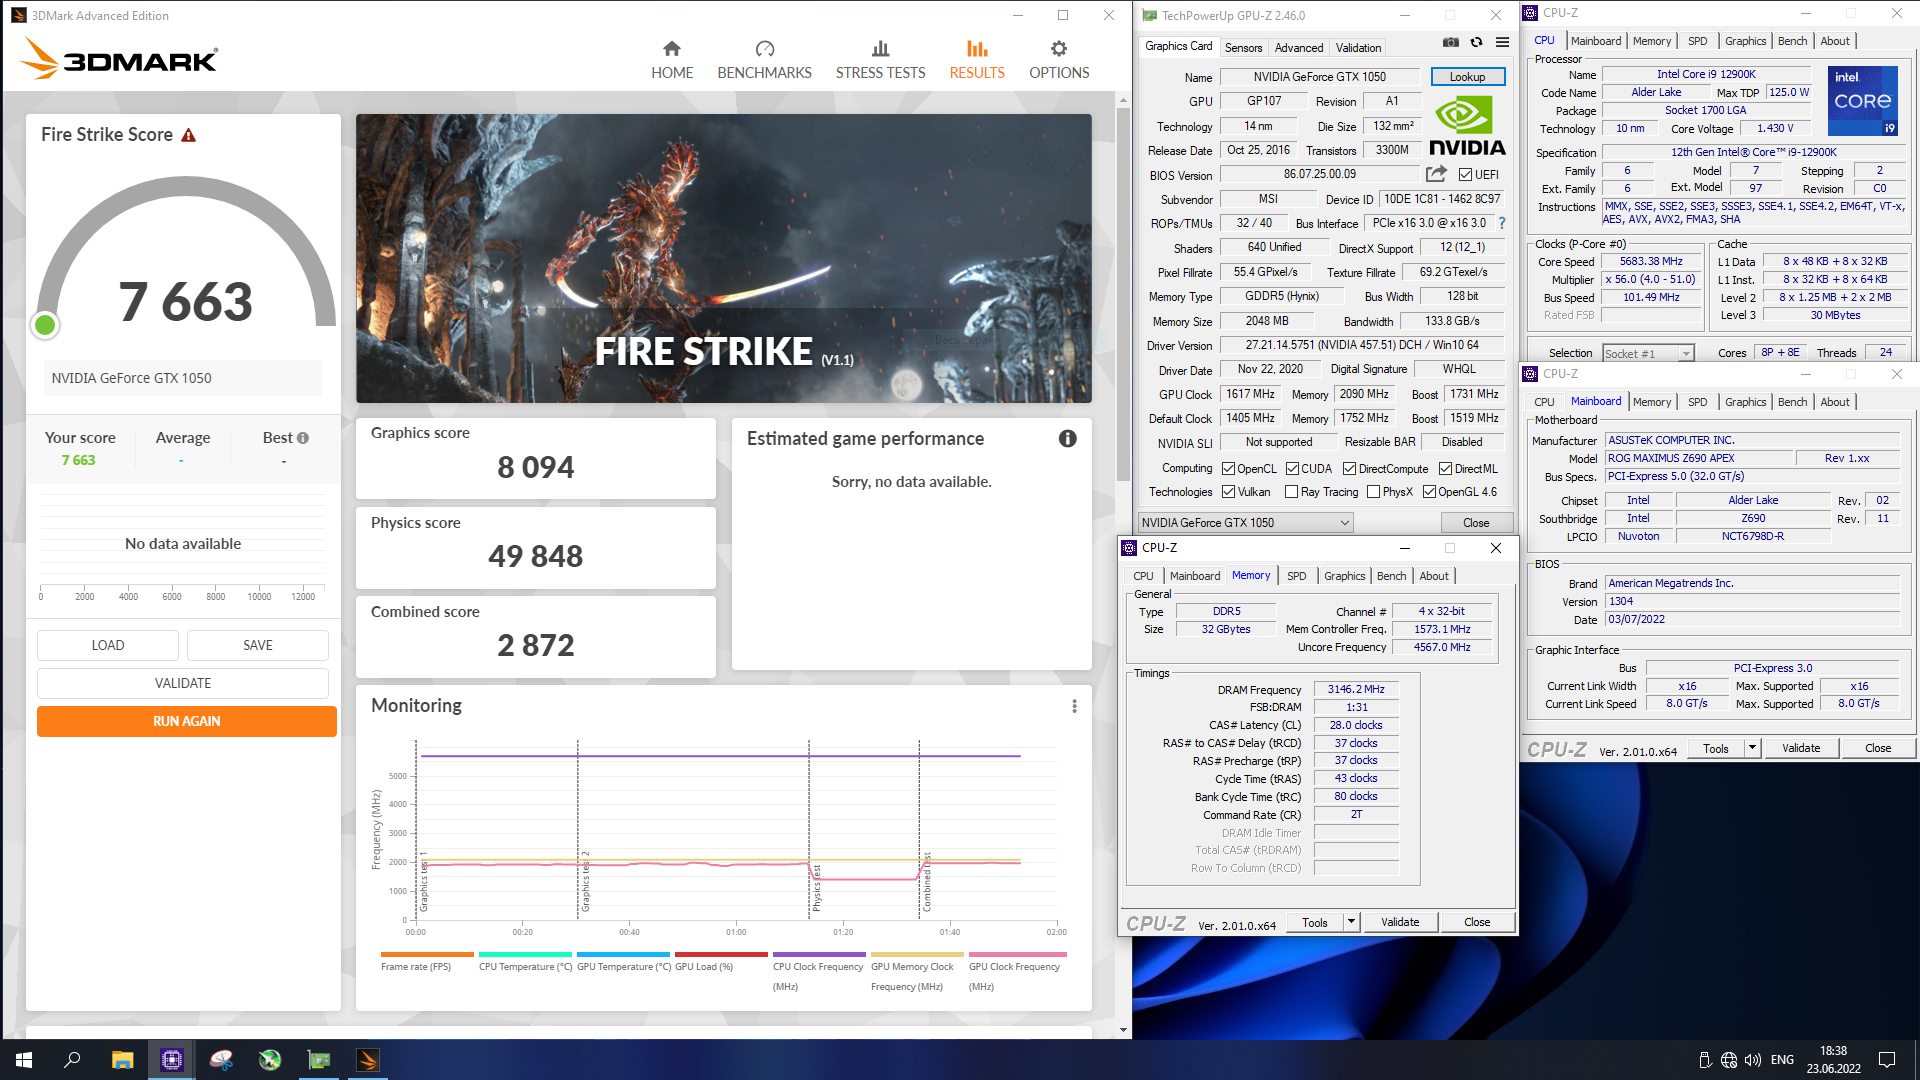Toggle the Vulkan checkbox
Viewport: 1920px width, 1080px height.
point(1228,492)
